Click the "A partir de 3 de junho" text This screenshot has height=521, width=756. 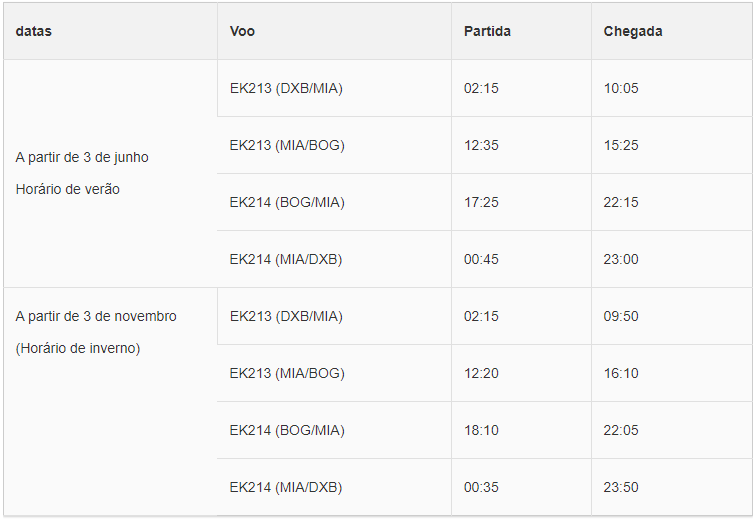point(82,157)
